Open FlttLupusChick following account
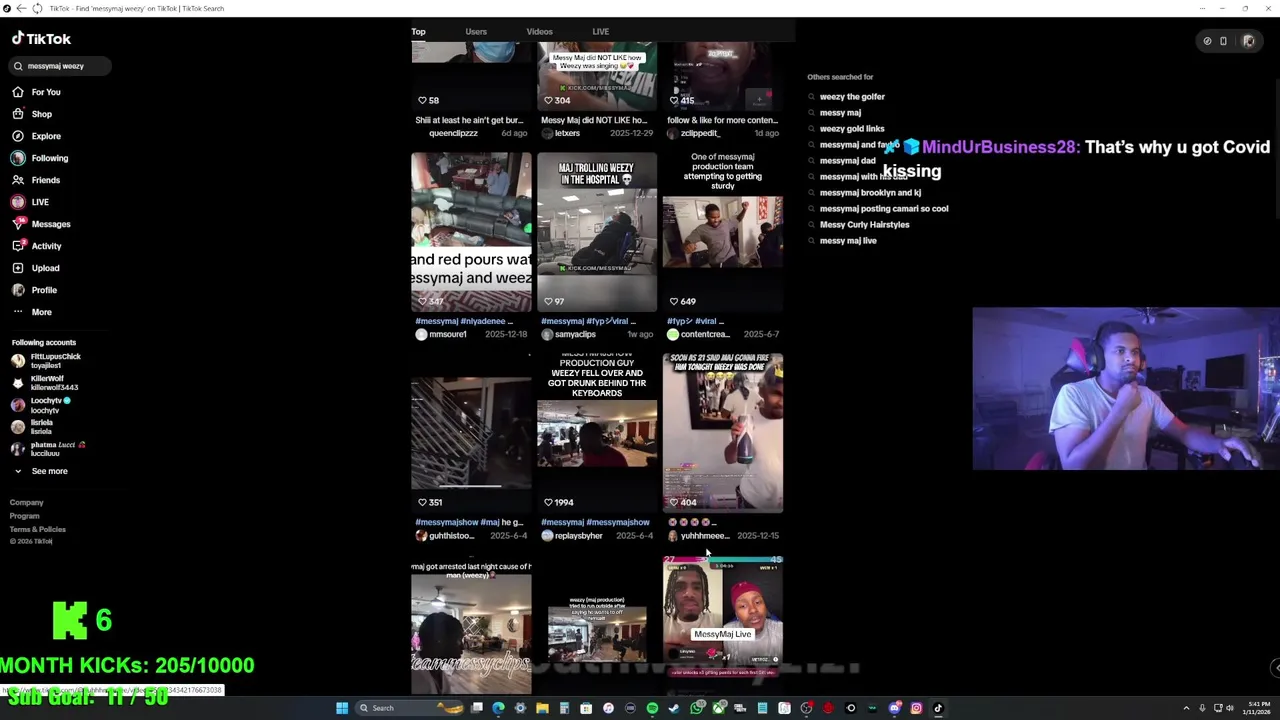 (46, 361)
